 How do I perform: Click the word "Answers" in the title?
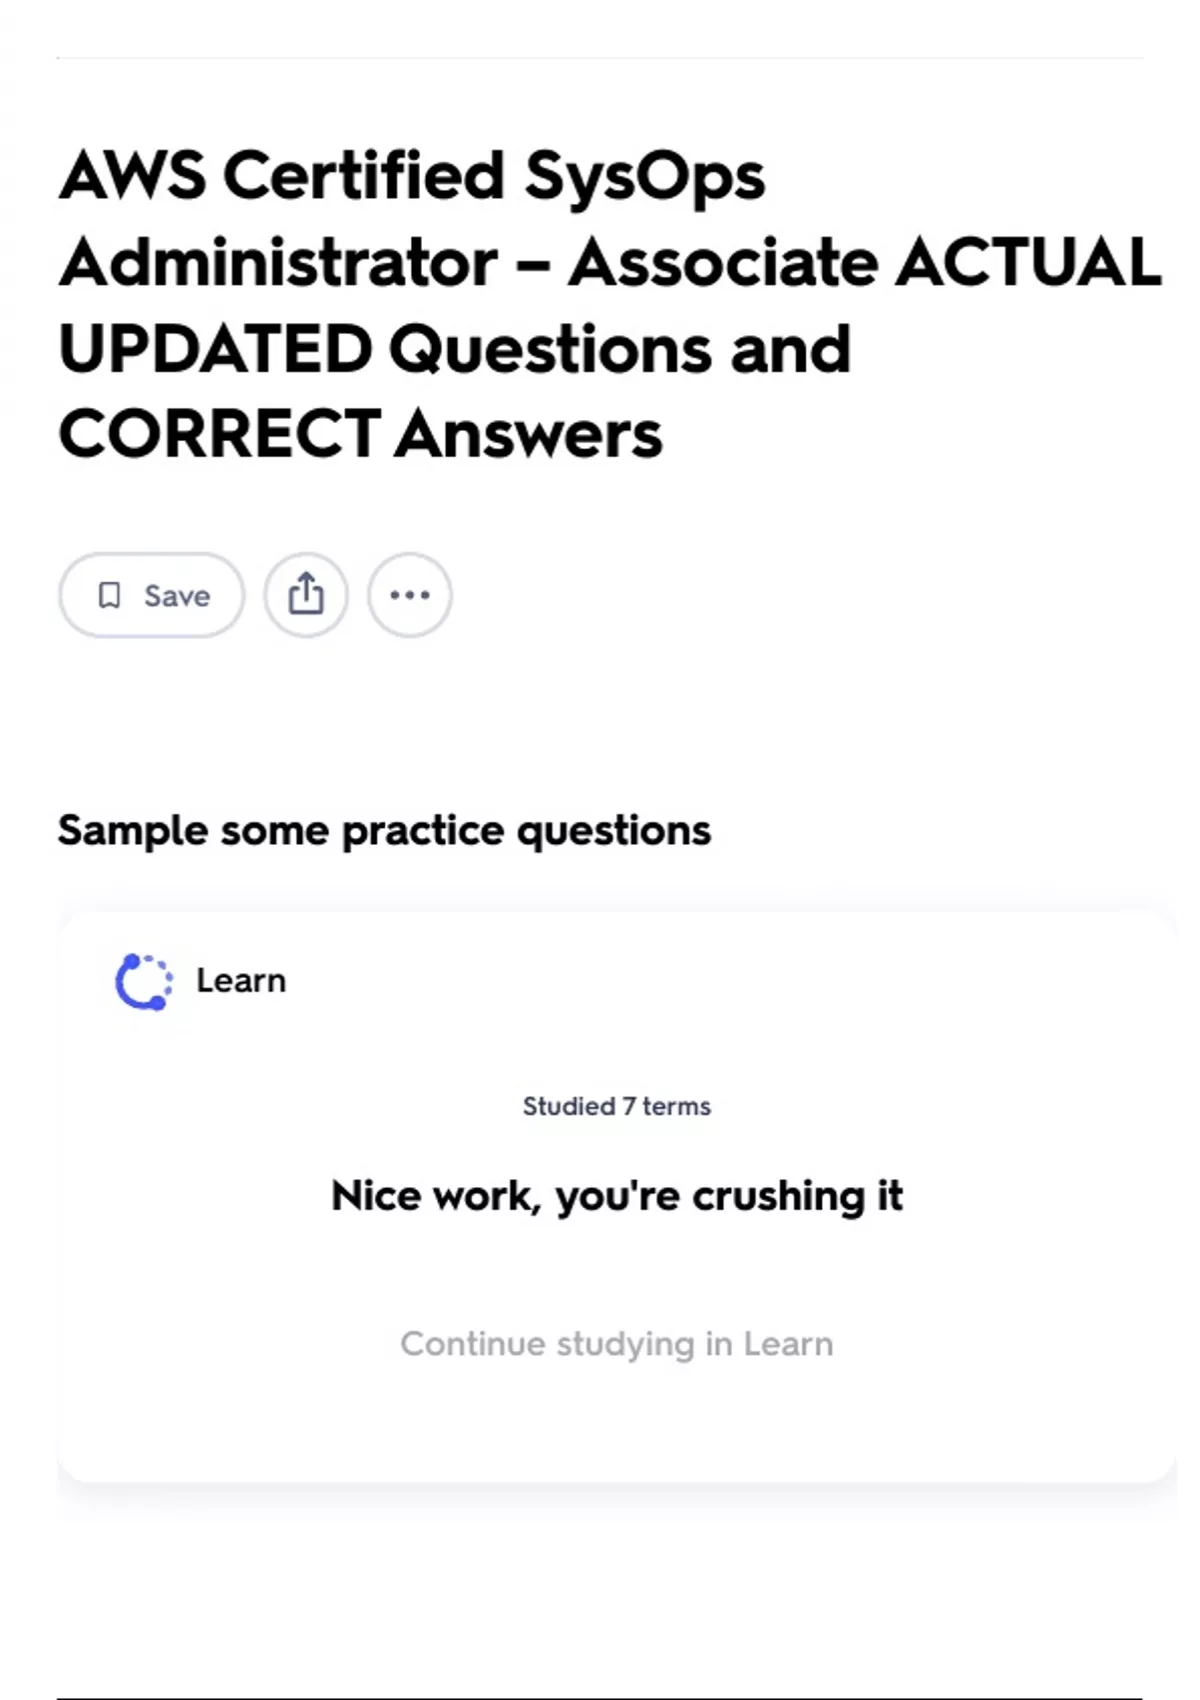tap(528, 435)
